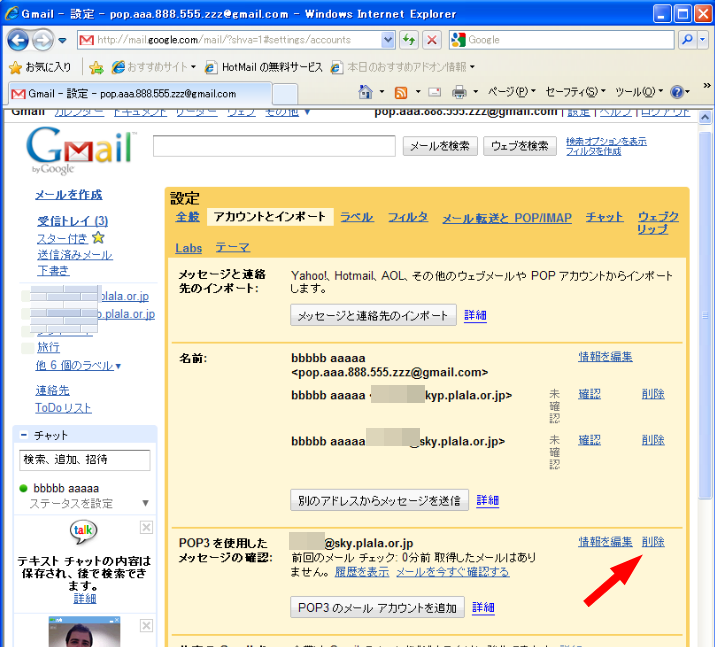Click 情報を編集 in the 名前 section
Screen dimensions: 715x647
point(606,357)
